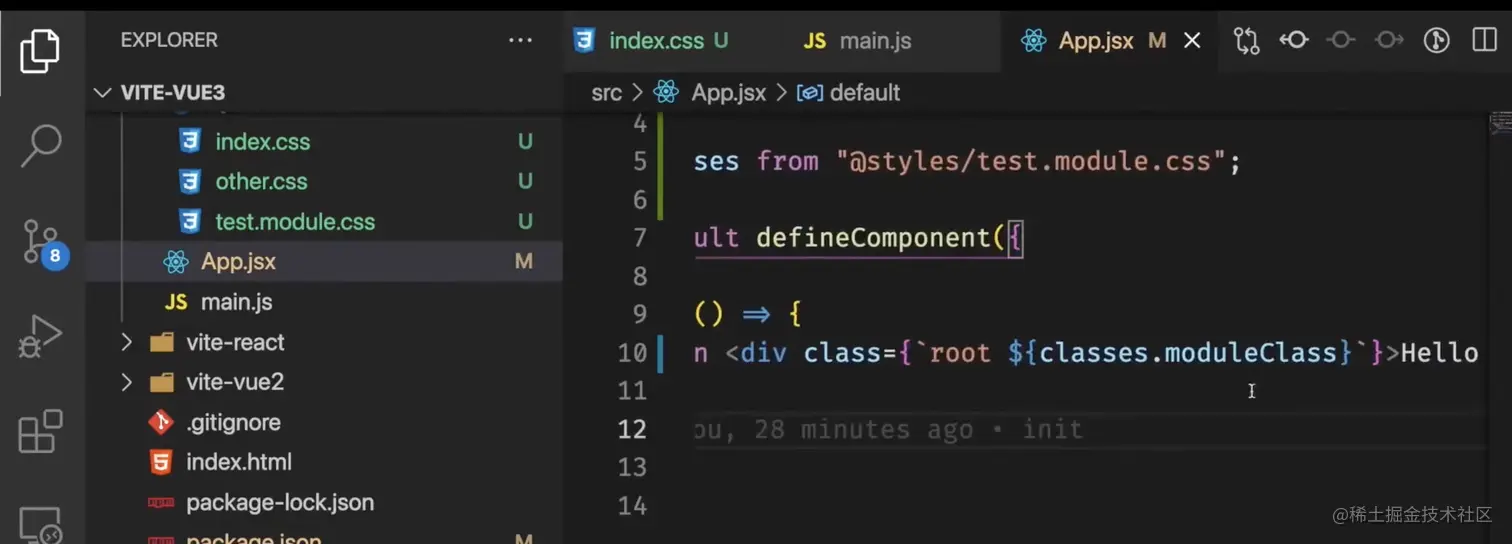Open Source Control view with 8 badge
Image resolution: width=1512 pixels, height=544 pixels.
pyautogui.click(x=42, y=243)
